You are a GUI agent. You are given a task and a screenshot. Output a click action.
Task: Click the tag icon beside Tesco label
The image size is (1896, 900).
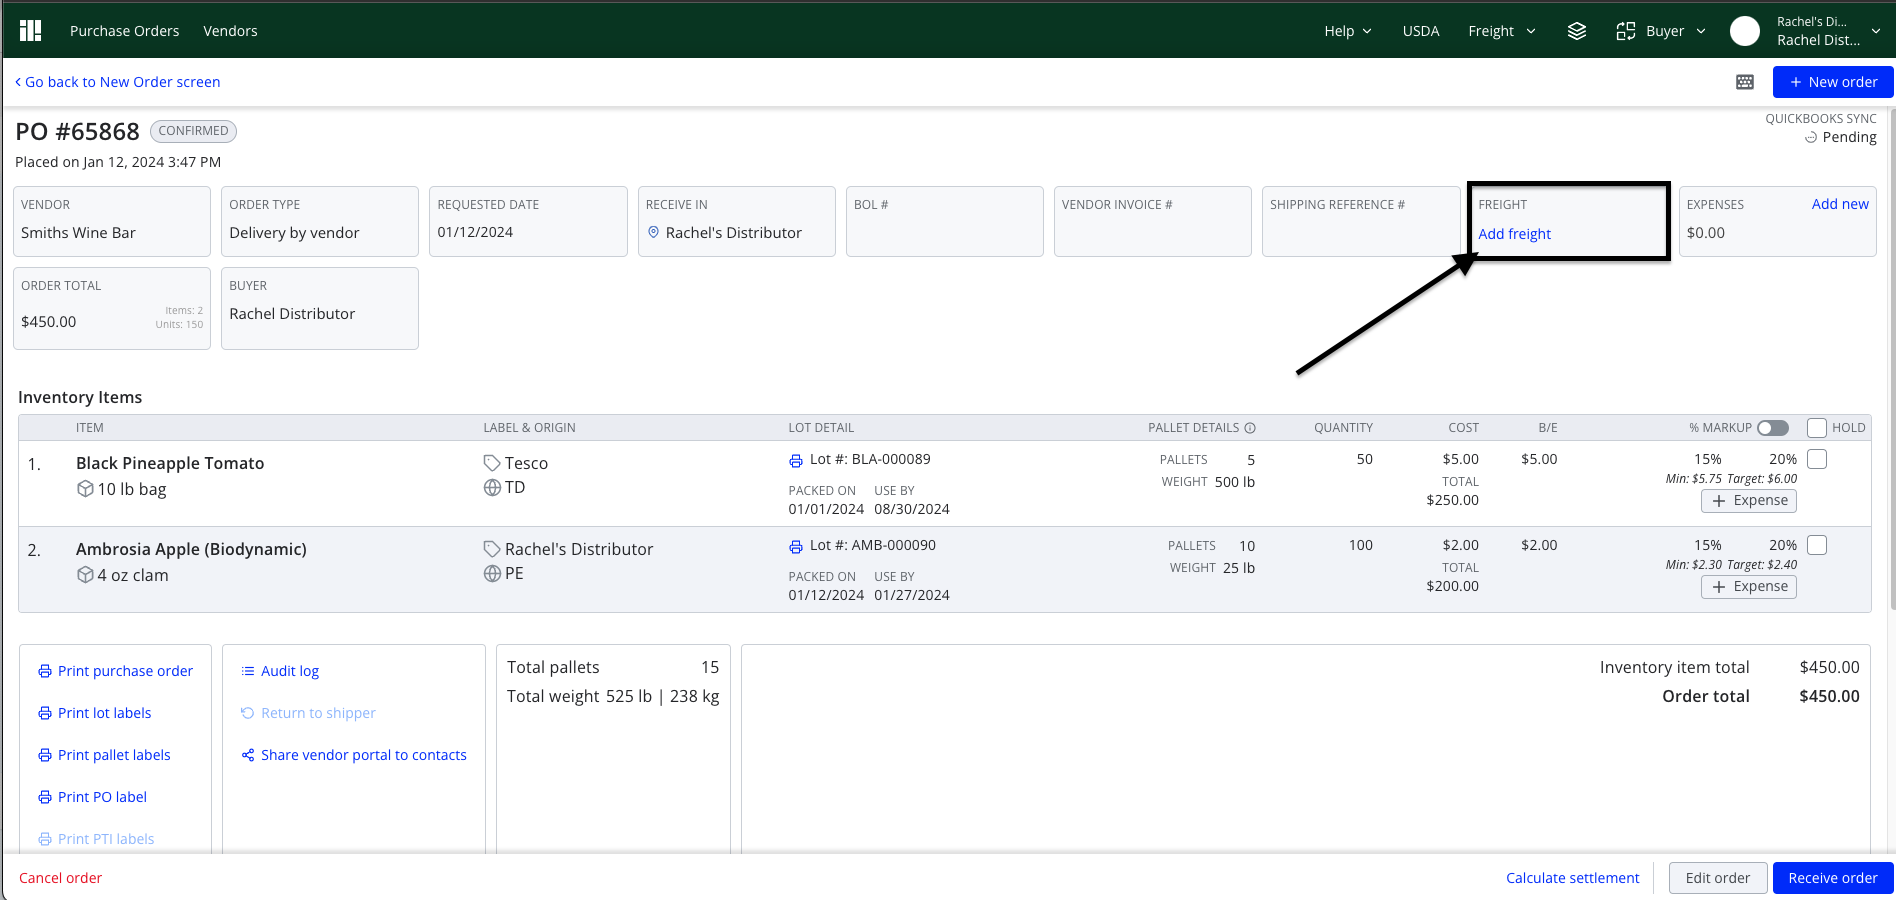tap(492, 463)
